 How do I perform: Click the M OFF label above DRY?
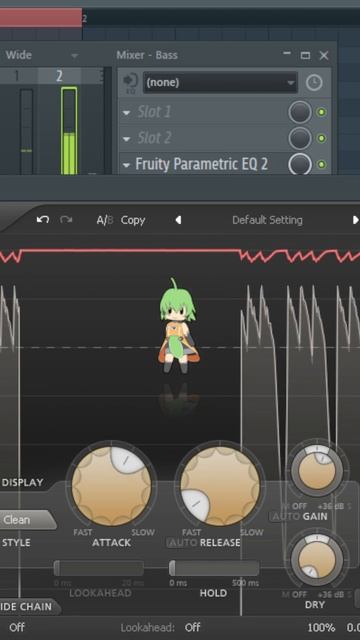[294, 594]
